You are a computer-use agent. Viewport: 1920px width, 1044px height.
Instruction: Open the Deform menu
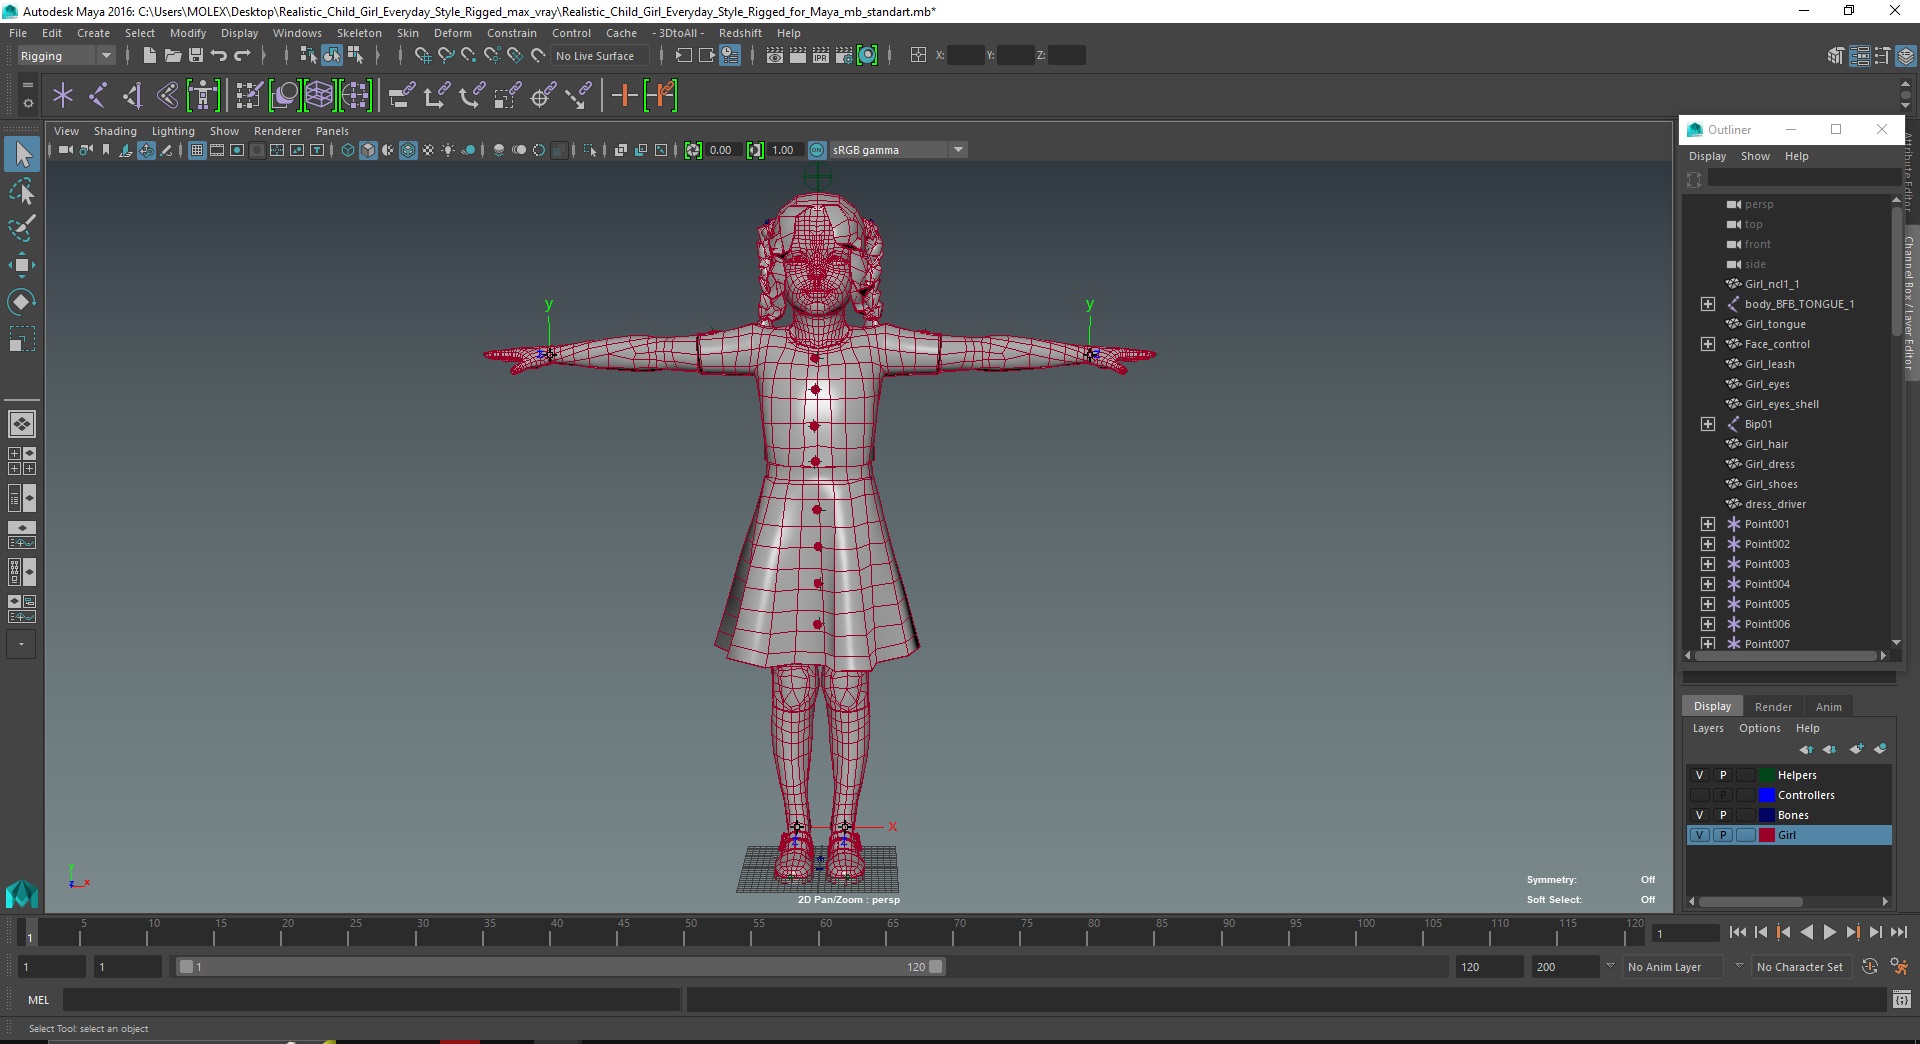tap(452, 33)
